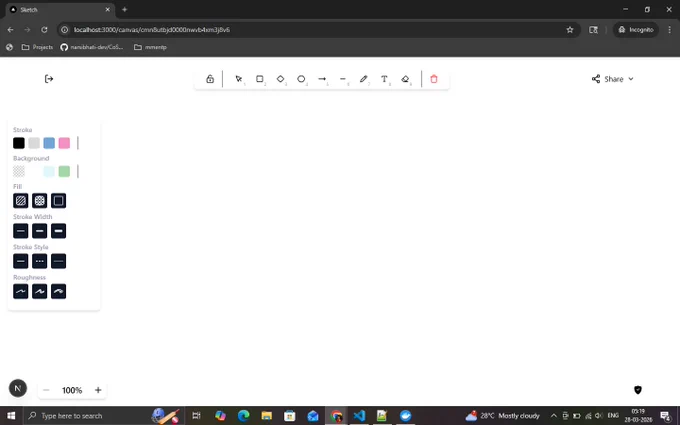This screenshot has height=425, width=680.
Task: Select the Arrow tool
Action: coord(322,79)
